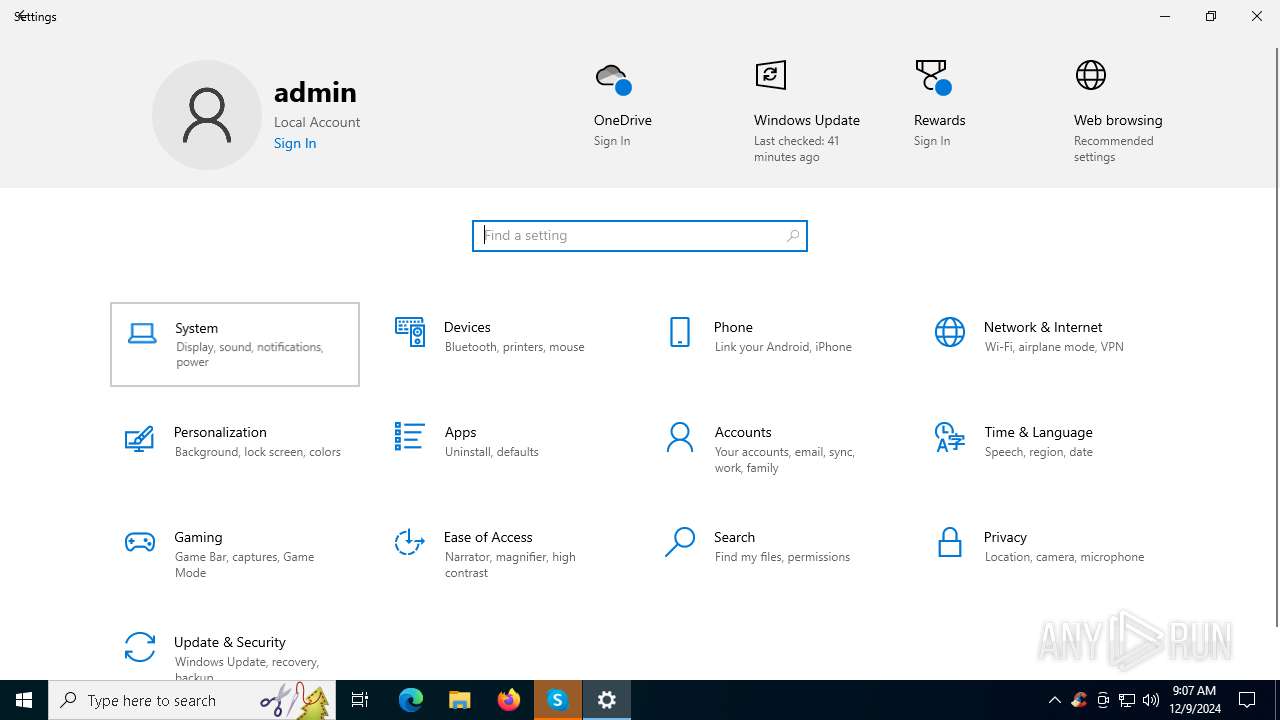This screenshot has width=1280, height=720.
Task: Click the OneDrive cloud icon
Action: coord(612,77)
